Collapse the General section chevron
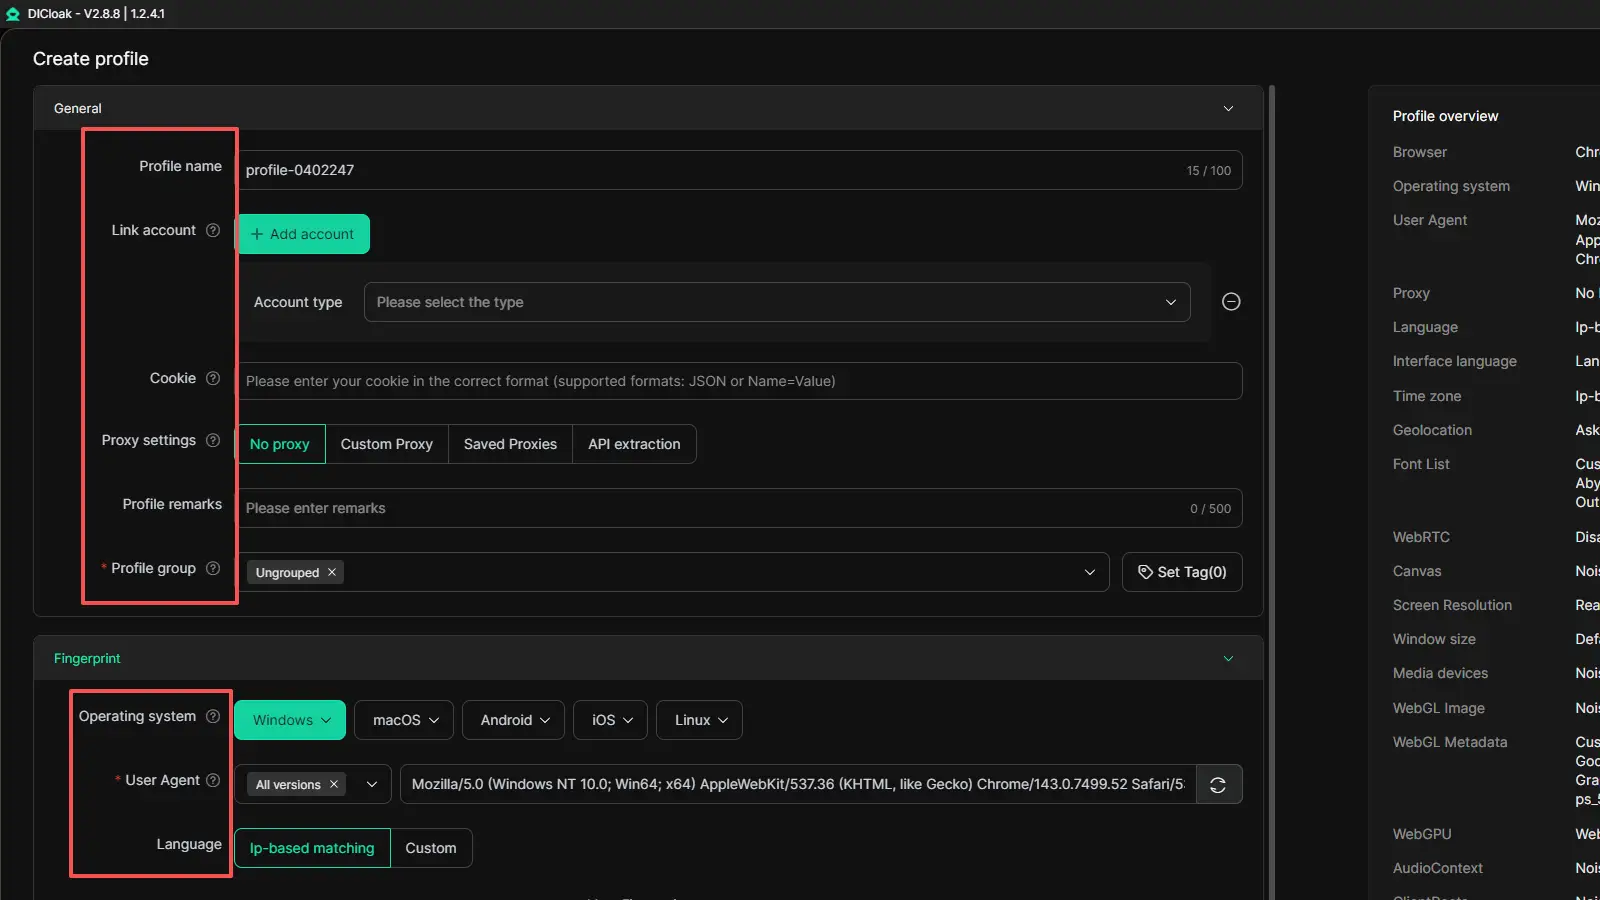This screenshot has width=1600, height=900. 1228,108
